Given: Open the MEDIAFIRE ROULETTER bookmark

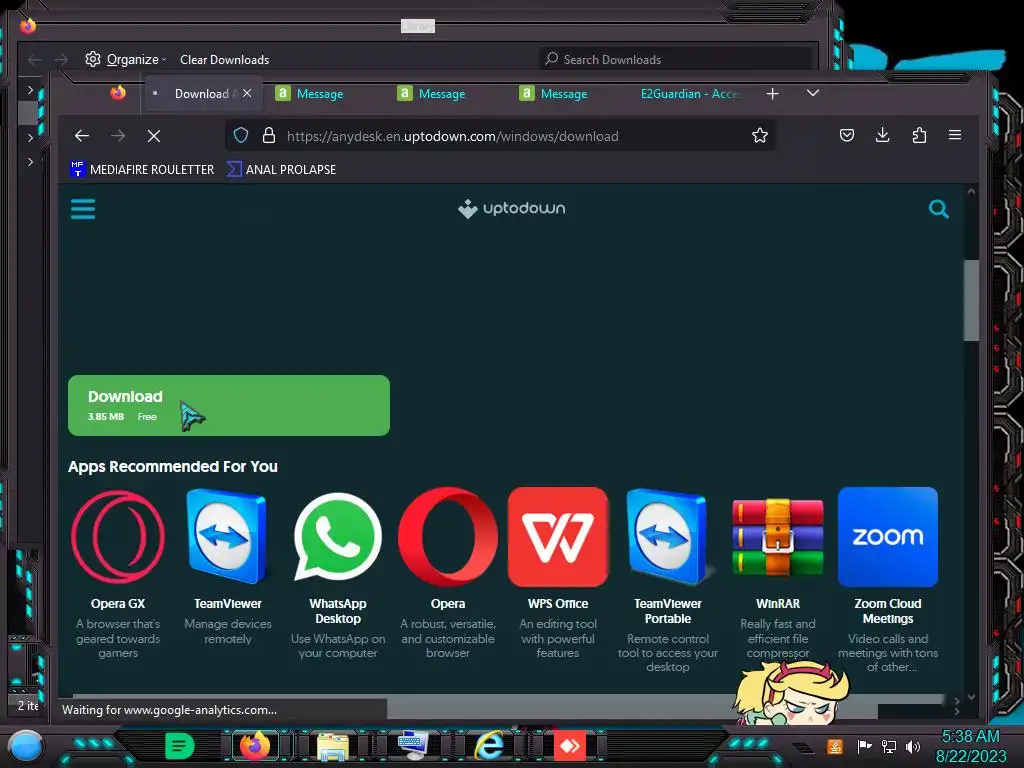Looking at the screenshot, I should [x=142, y=169].
